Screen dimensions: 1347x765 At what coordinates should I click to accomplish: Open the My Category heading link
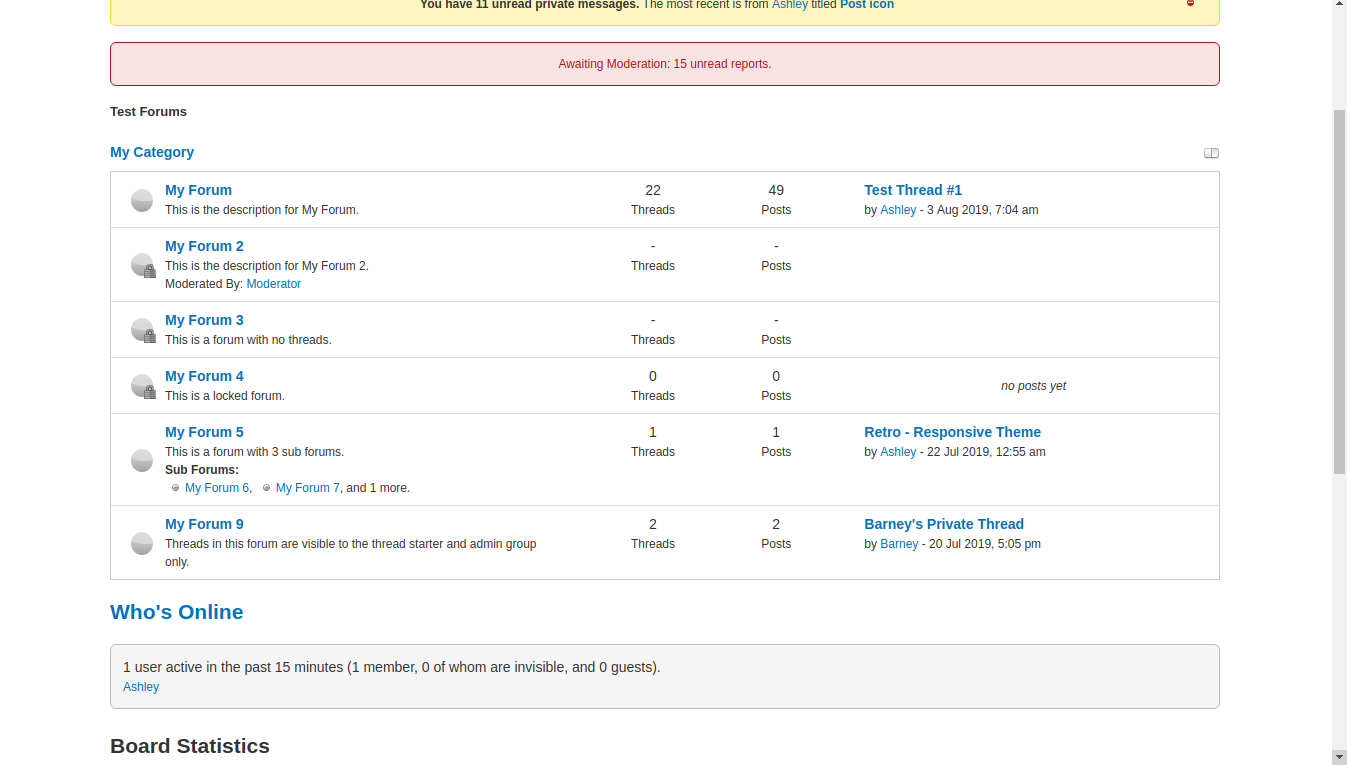tap(152, 152)
